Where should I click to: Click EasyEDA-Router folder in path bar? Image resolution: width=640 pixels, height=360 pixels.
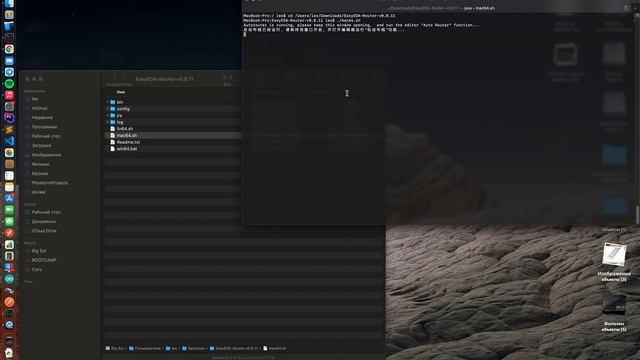click(x=233, y=348)
